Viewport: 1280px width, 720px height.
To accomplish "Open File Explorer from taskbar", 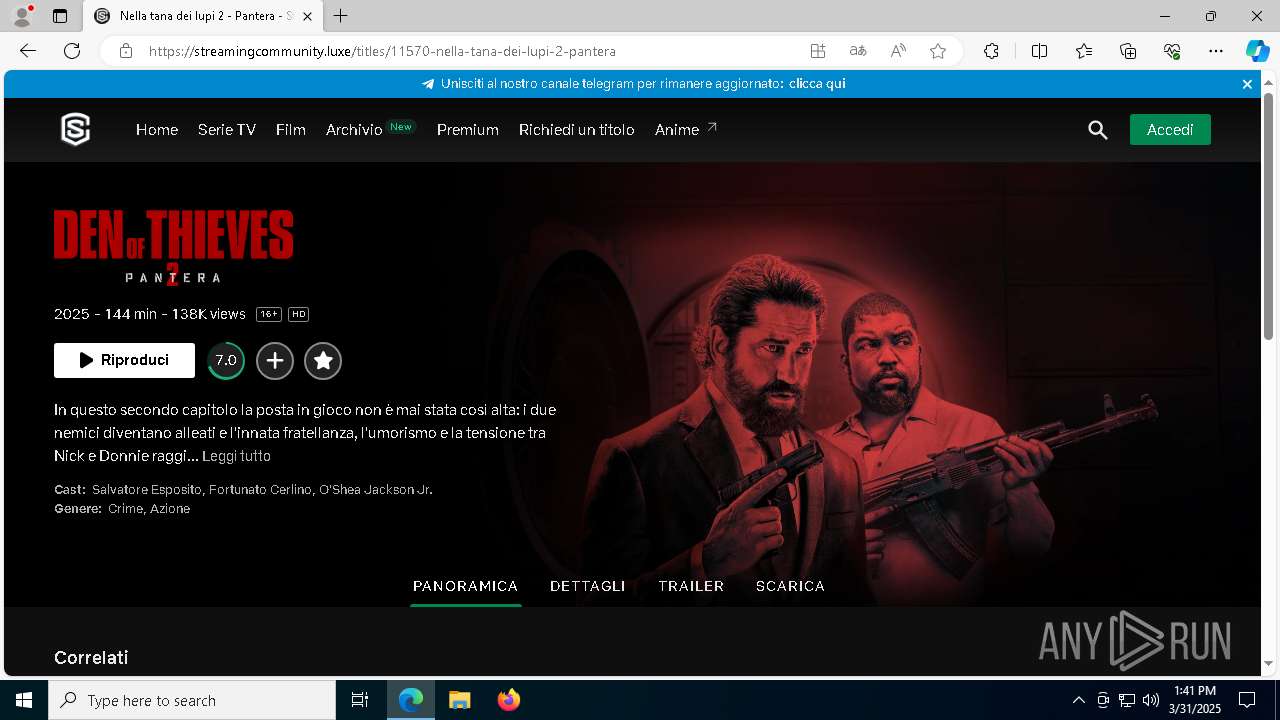I will click(x=459, y=700).
